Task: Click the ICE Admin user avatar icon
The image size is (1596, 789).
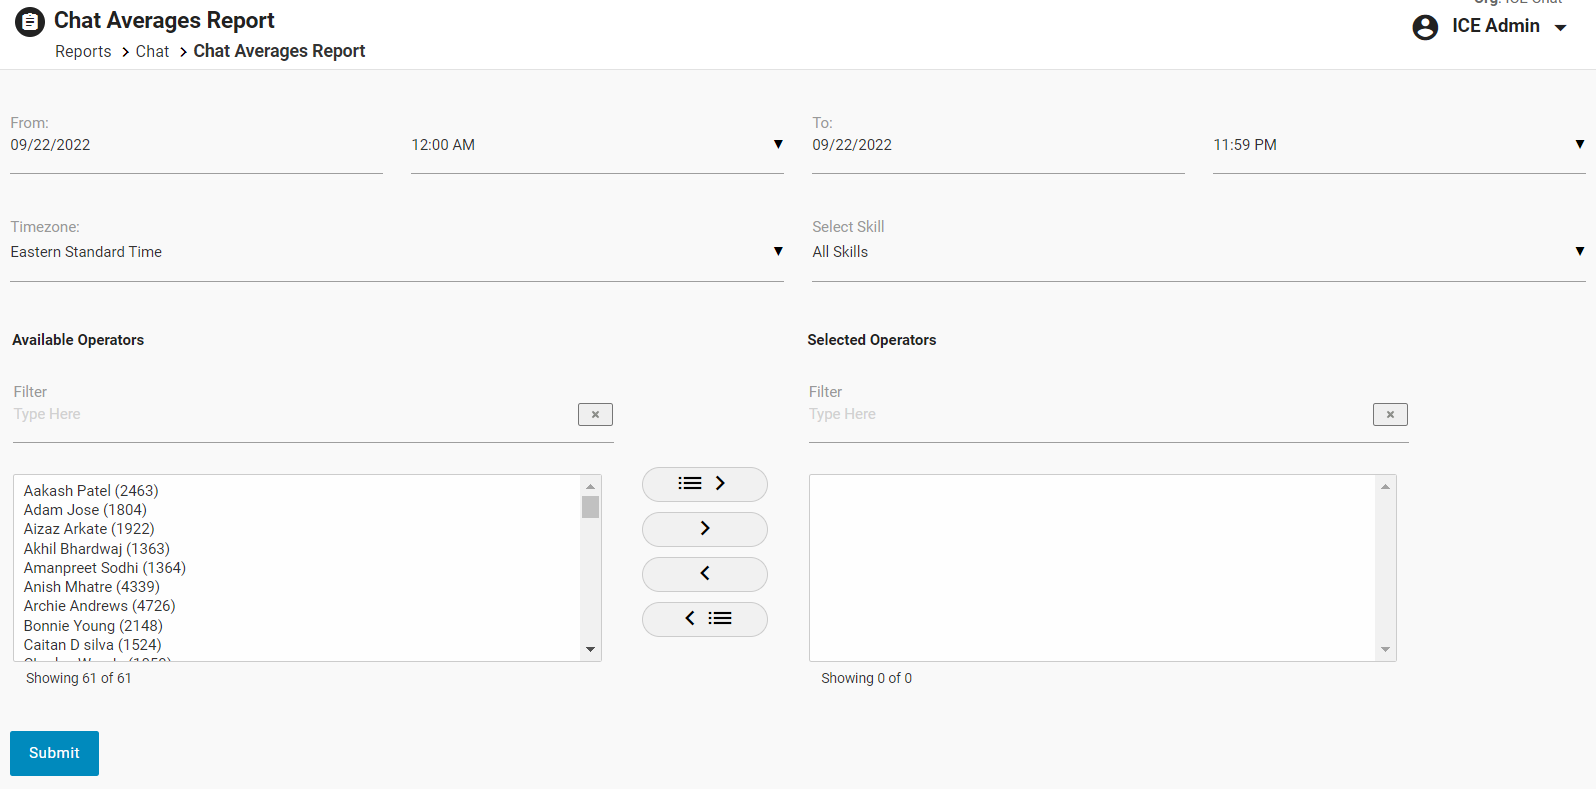Action: pos(1425,27)
